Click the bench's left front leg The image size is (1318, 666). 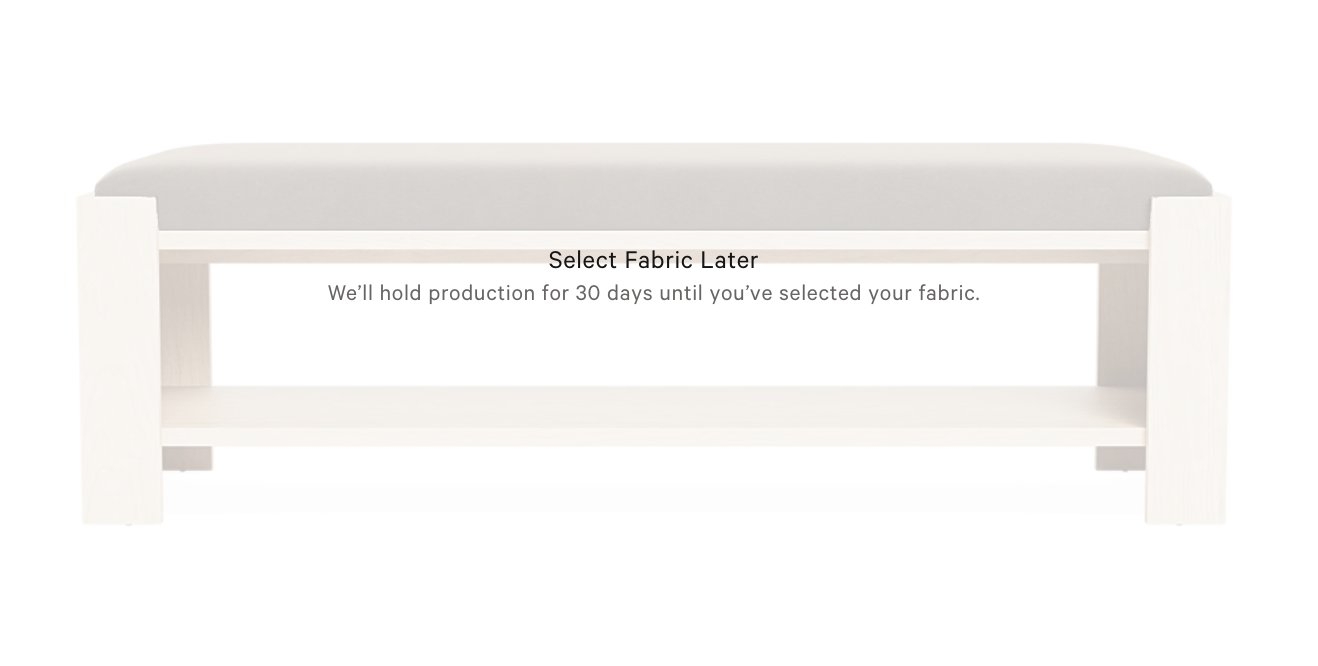coord(120,360)
